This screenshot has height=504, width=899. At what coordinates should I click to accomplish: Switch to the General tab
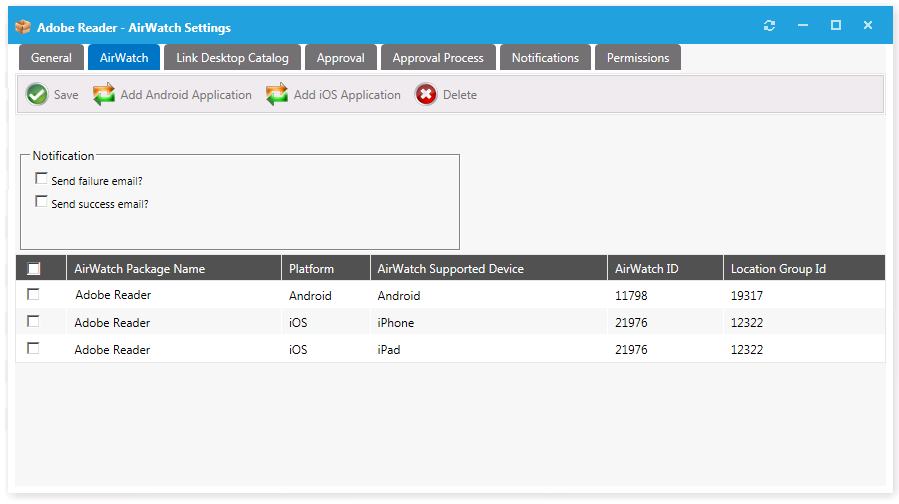coord(51,58)
